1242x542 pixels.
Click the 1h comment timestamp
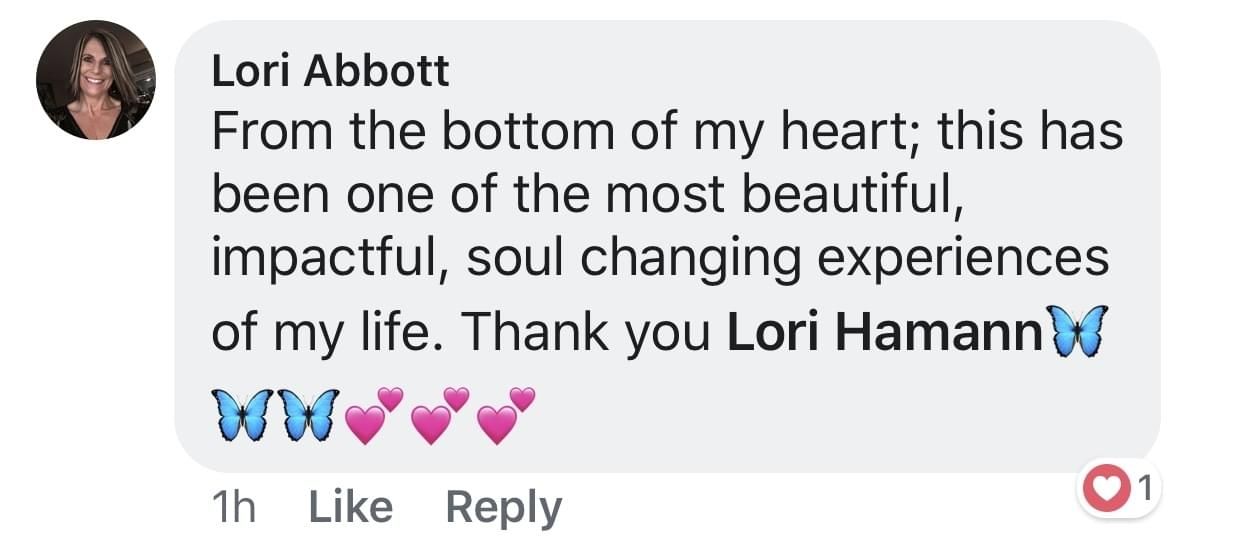pyautogui.click(x=234, y=508)
